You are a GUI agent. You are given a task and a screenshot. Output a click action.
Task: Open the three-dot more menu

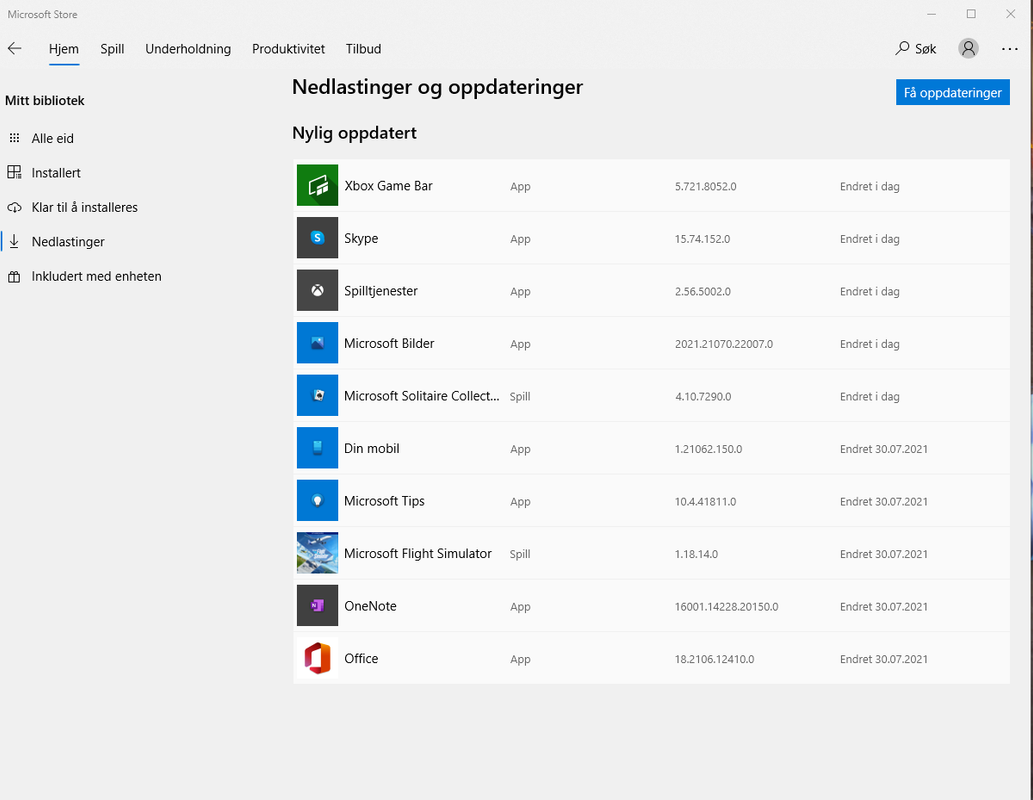point(1009,49)
